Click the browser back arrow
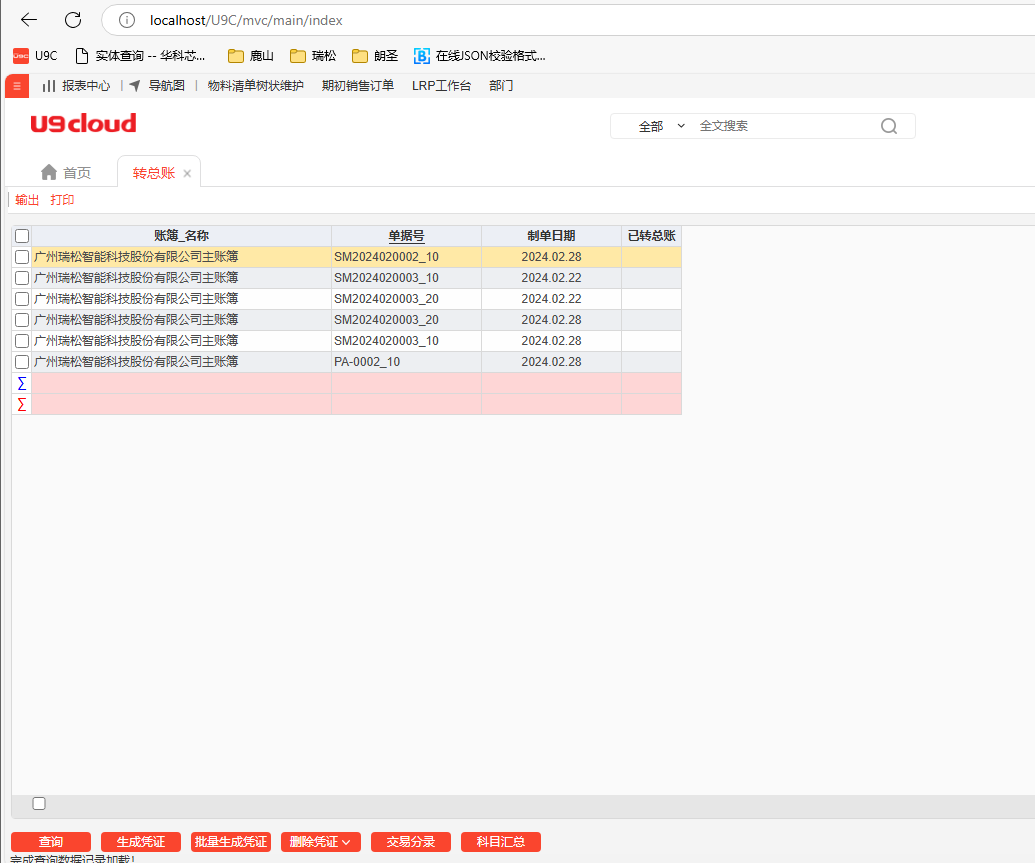The width and height of the screenshot is (1035, 863). point(29,20)
